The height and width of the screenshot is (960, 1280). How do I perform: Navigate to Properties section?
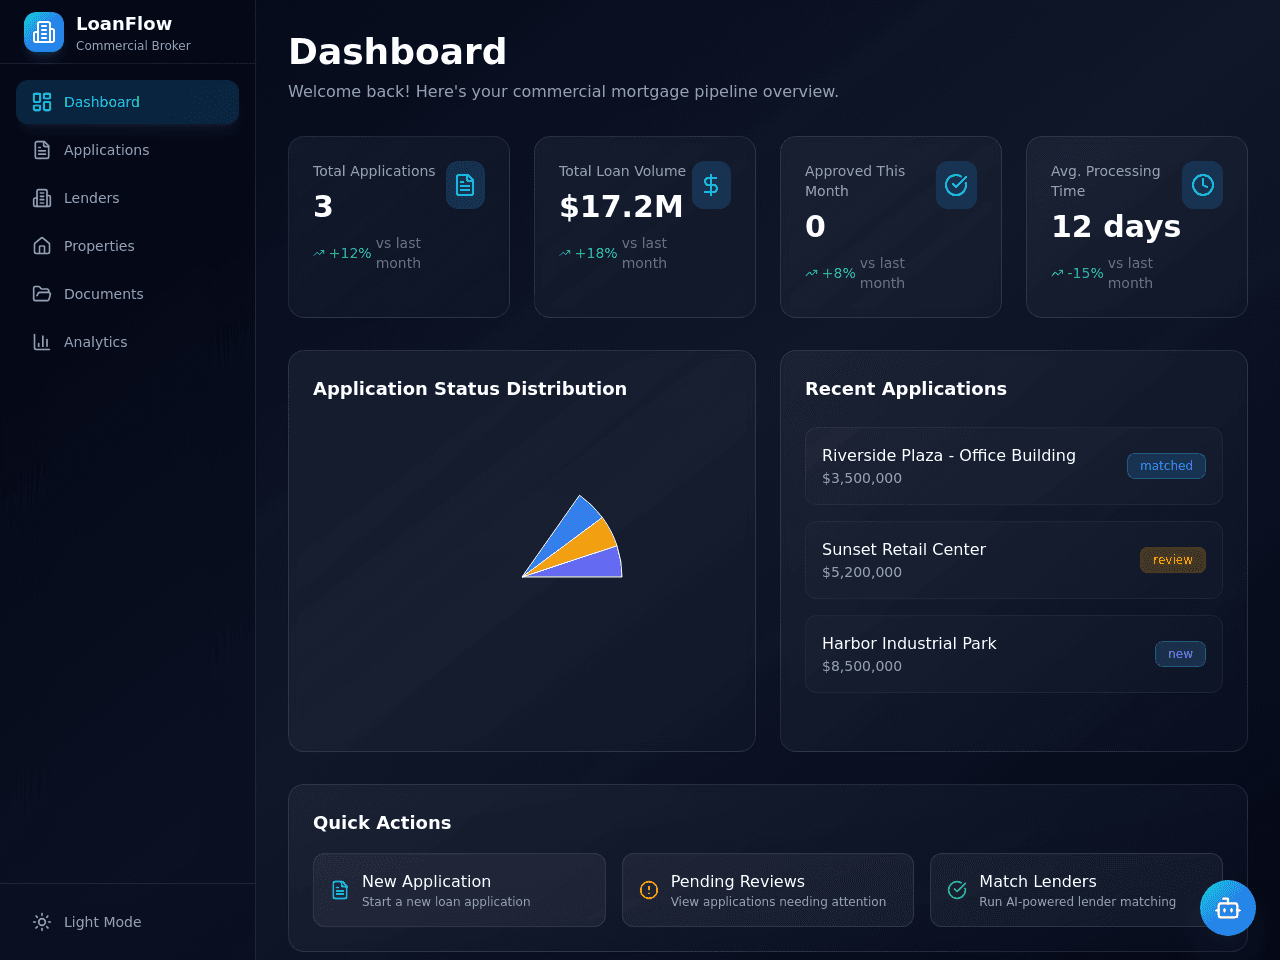127,246
